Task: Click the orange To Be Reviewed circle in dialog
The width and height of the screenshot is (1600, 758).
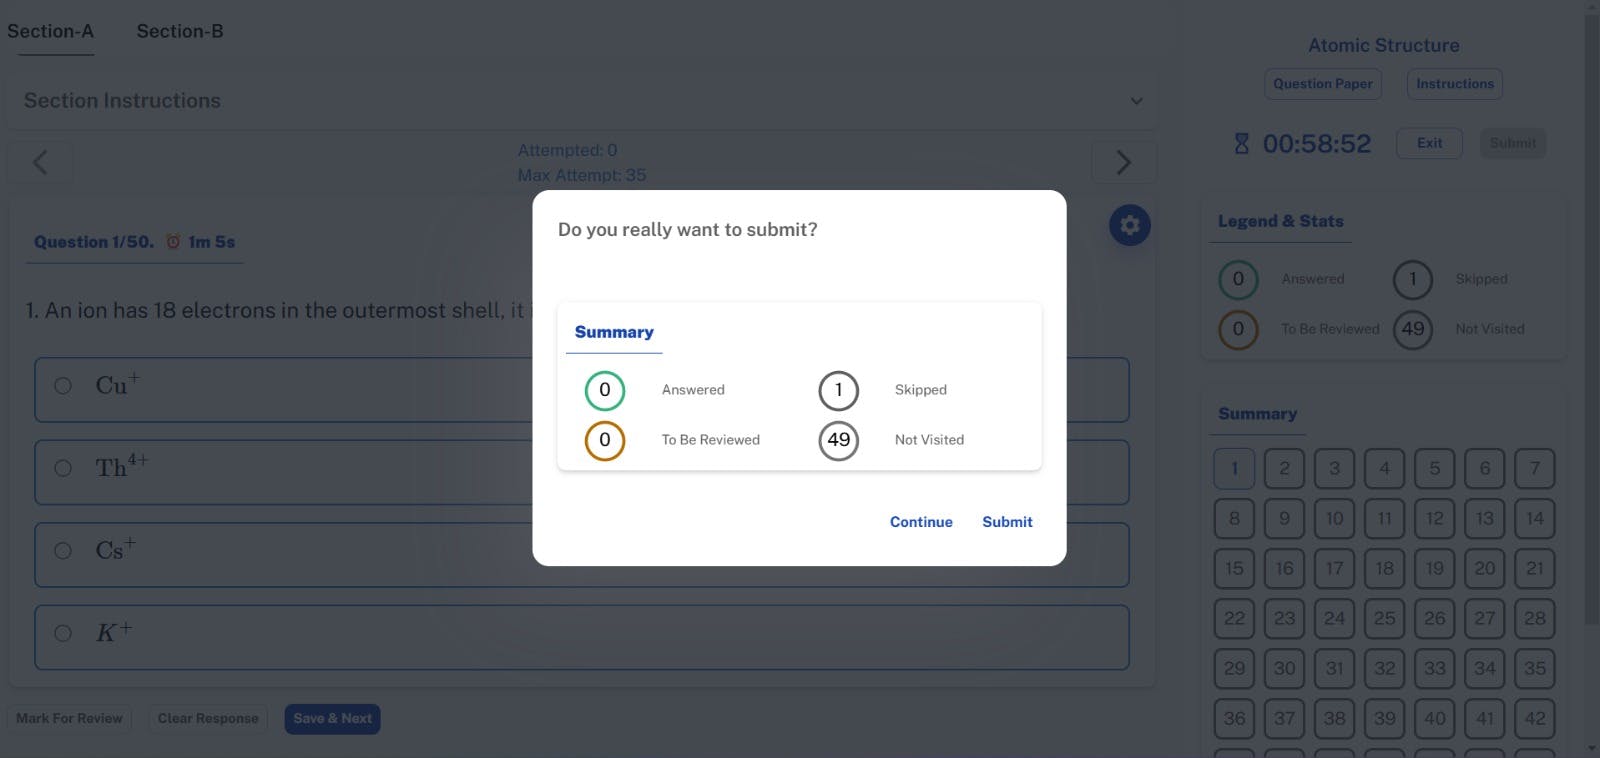Action: pos(604,440)
